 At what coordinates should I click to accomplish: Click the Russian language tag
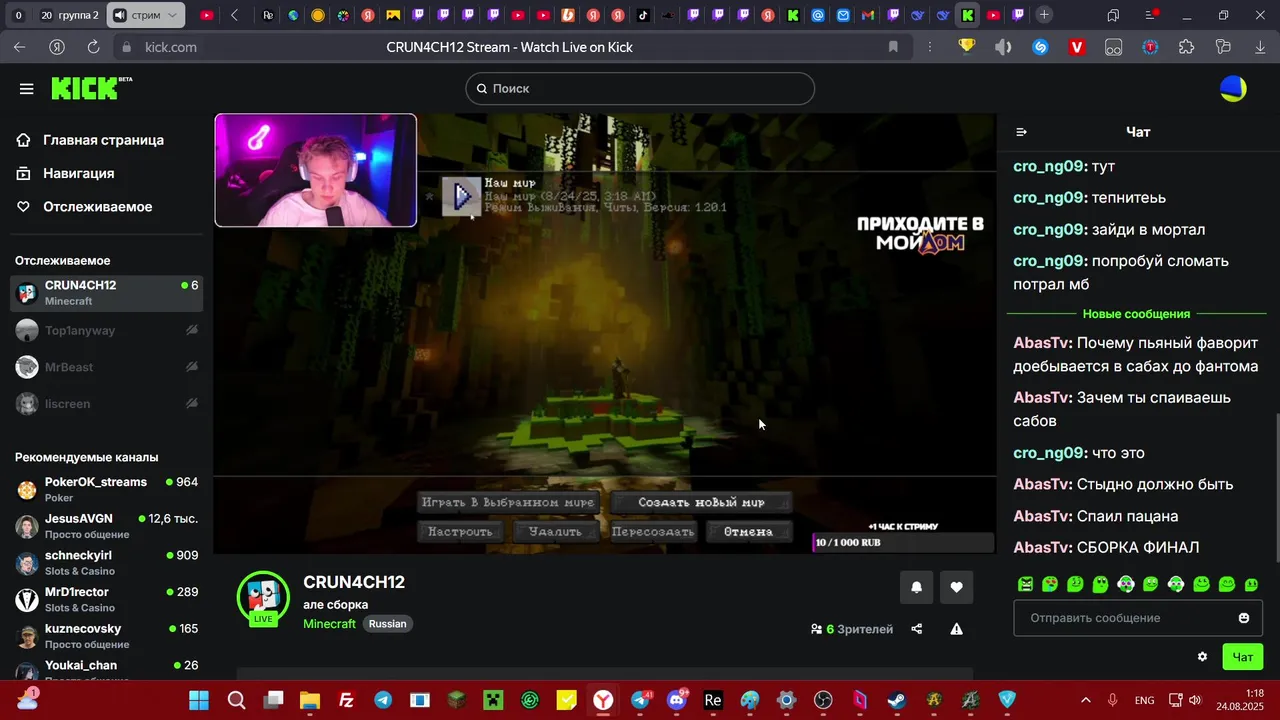(387, 624)
